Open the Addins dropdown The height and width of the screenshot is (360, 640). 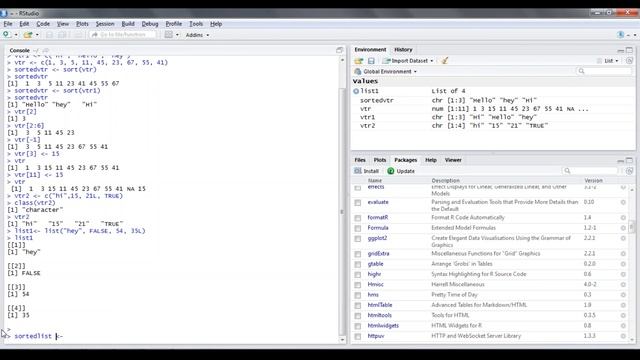click(198, 35)
